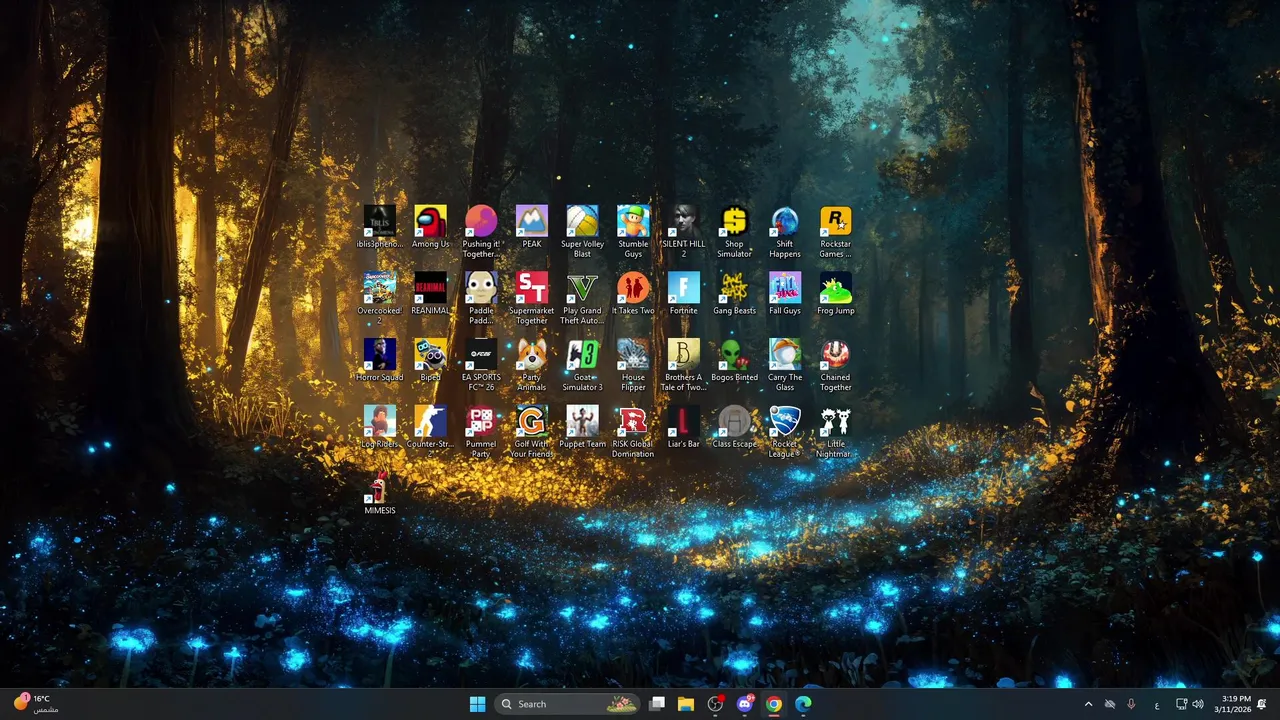The image size is (1280, 720).
Task: Select the Shop Simulator shortcut
Action: coord(734,232)
